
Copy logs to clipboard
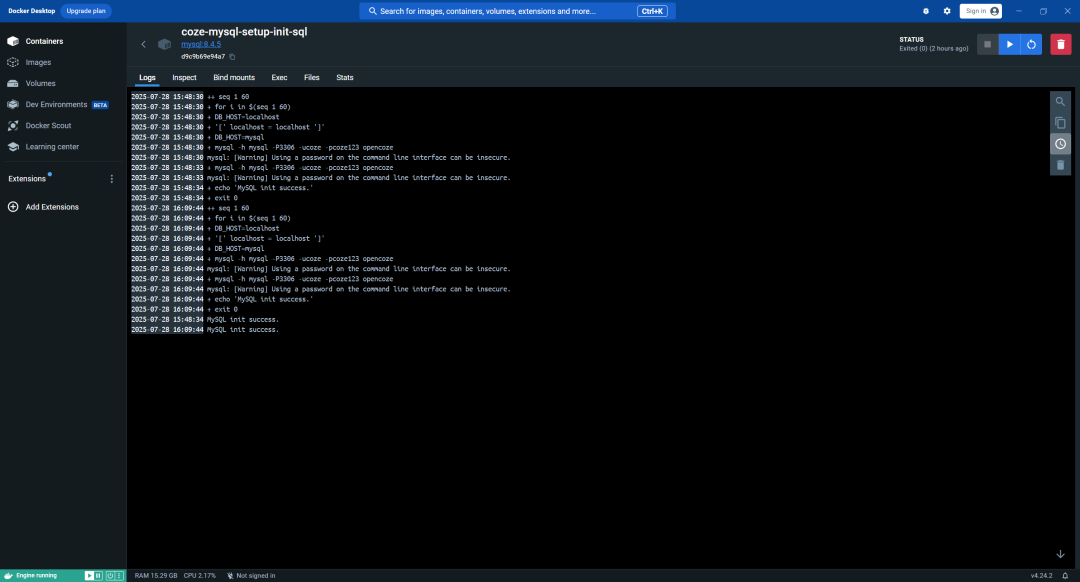1060,123
